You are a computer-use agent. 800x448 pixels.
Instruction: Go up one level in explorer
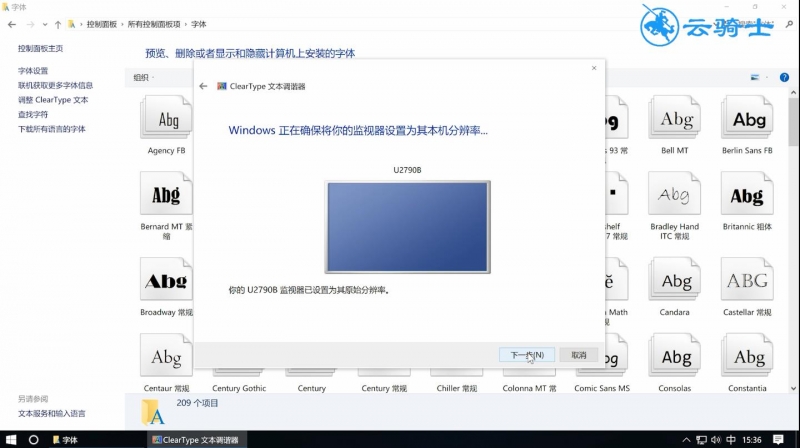pos(58,24)
